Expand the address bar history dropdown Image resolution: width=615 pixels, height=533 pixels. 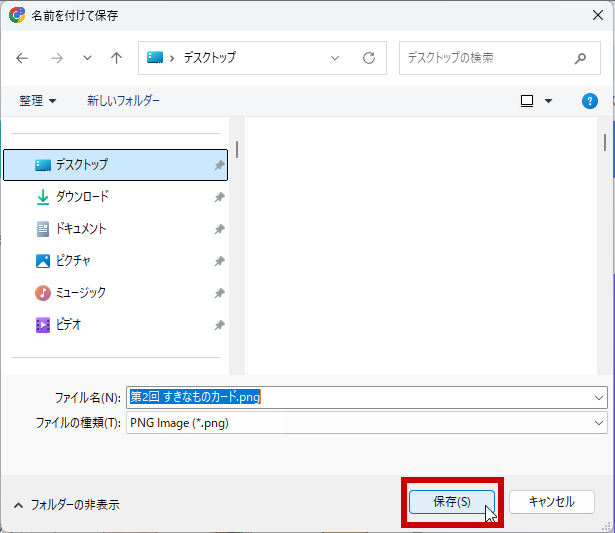[x=335, y=58]
